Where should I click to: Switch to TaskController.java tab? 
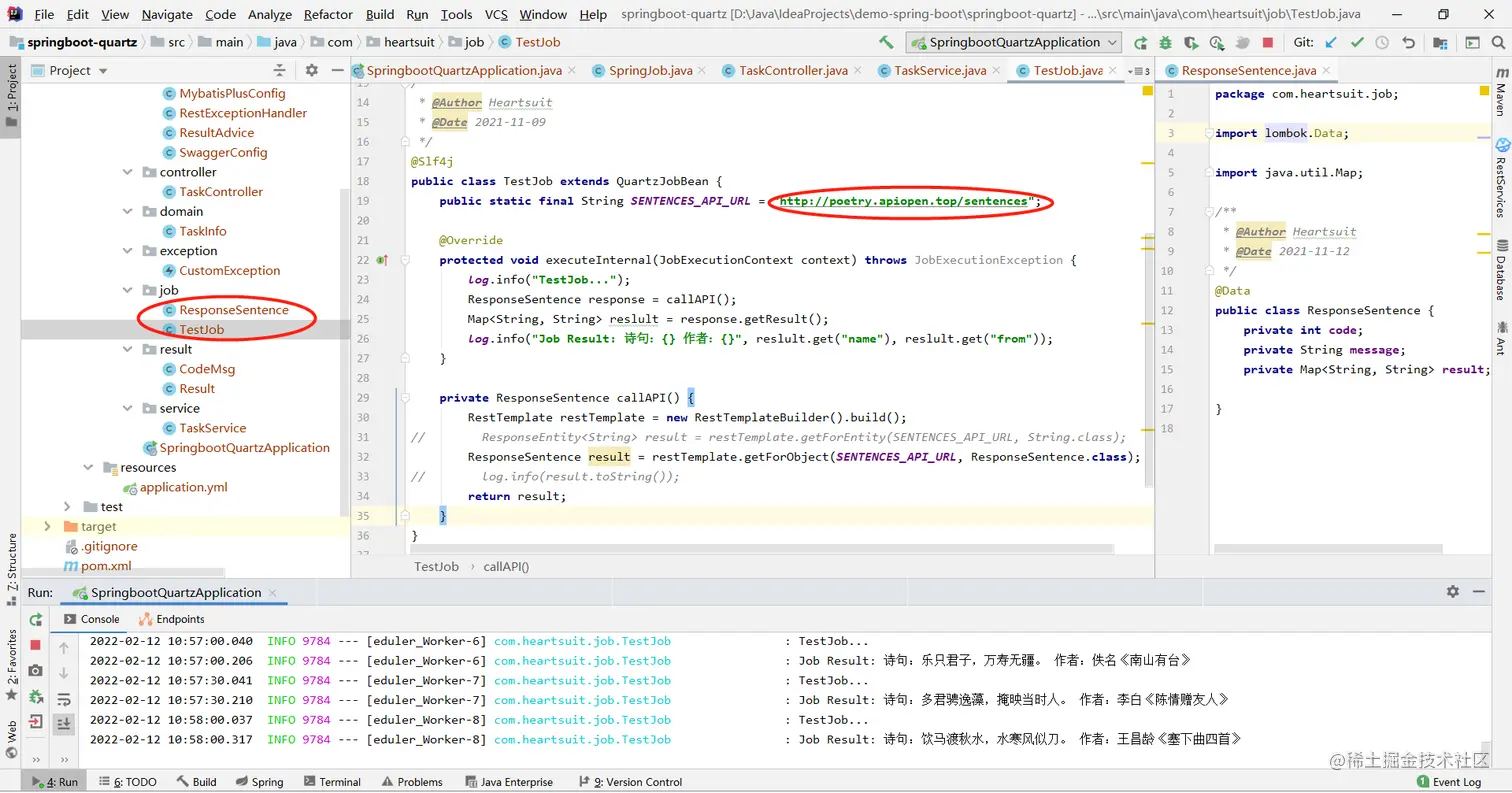tap(793, 70)
